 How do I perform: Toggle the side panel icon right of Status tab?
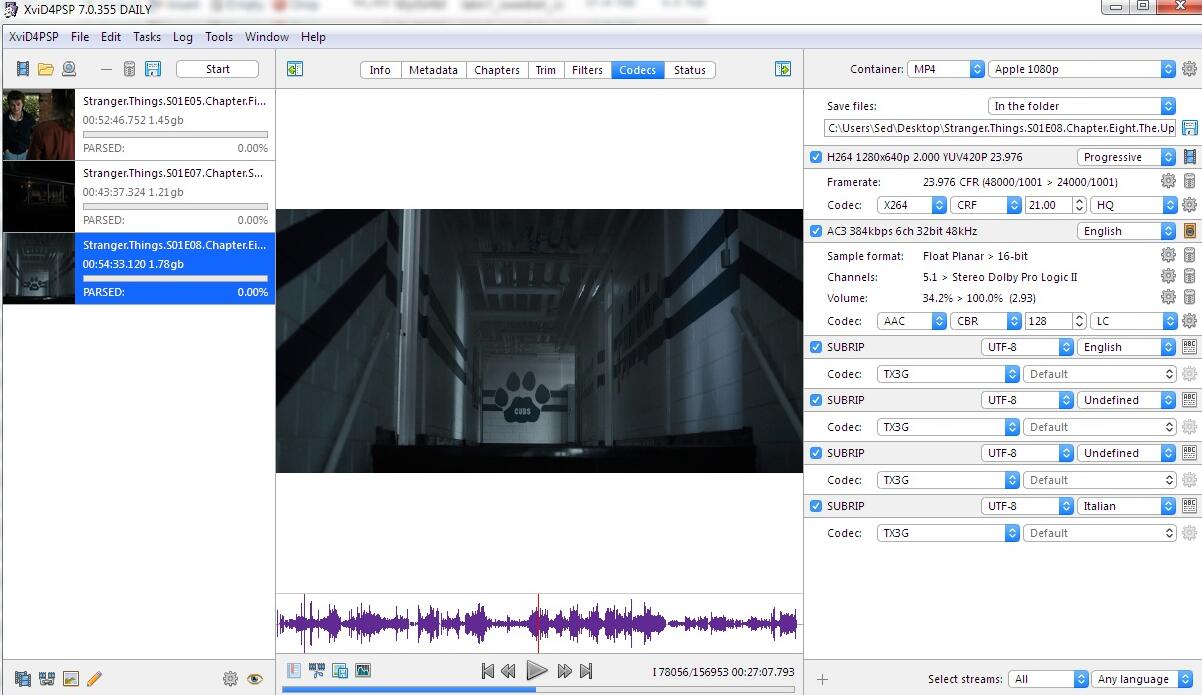[x=783, y=69]
